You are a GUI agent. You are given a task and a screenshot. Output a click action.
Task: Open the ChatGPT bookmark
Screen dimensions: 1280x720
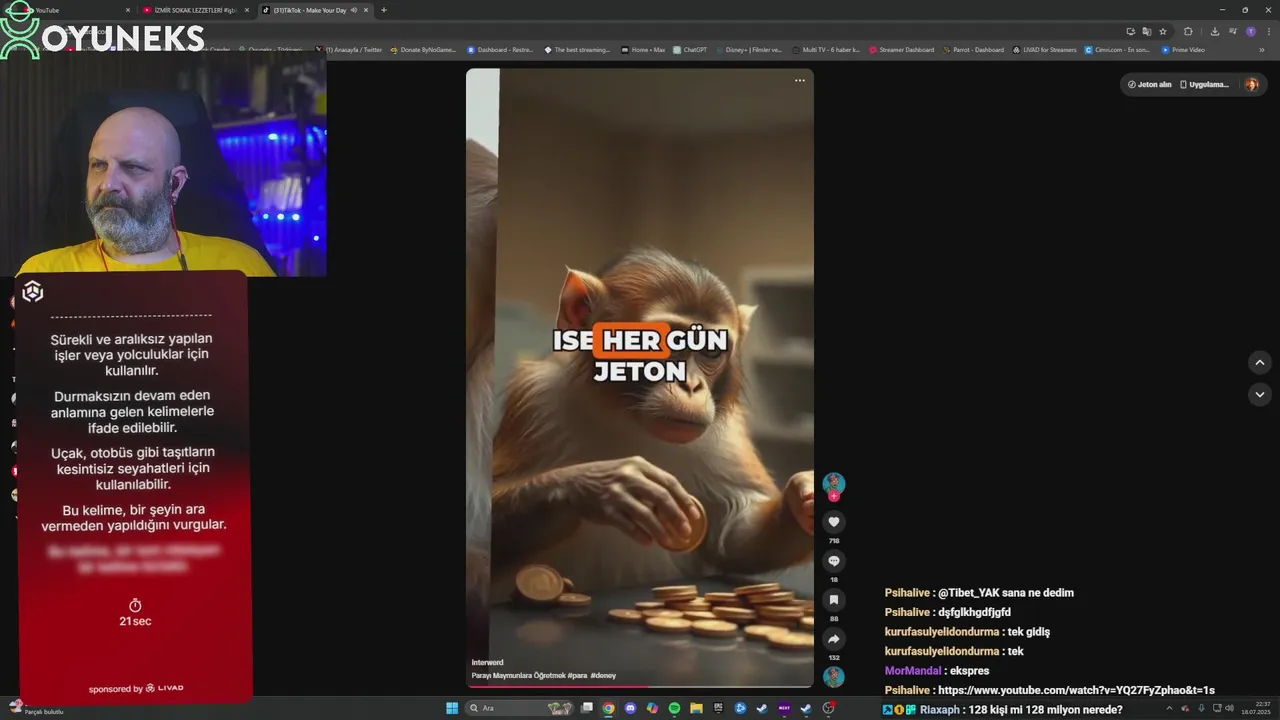[x=690, y=49]
